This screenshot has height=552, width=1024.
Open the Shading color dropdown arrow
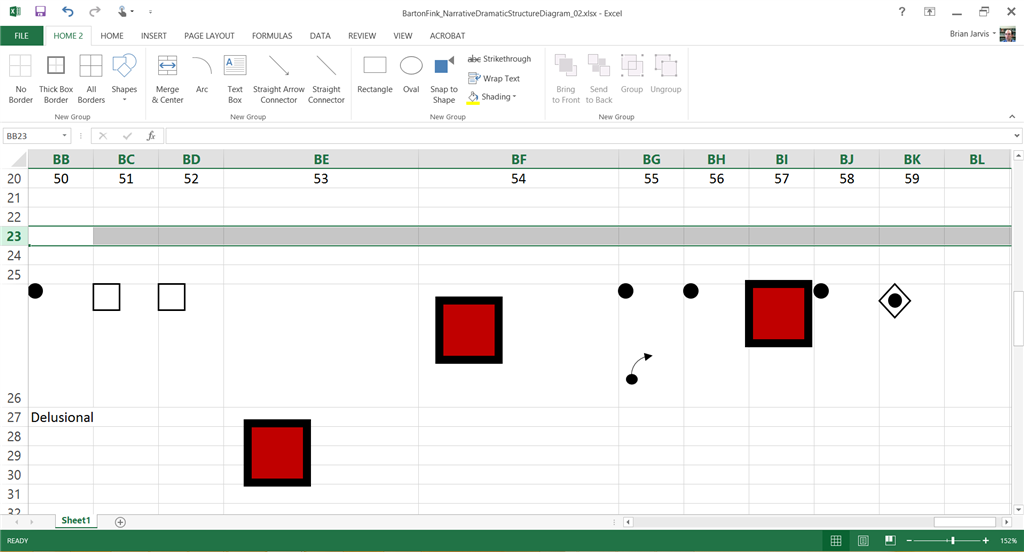(x=515, y=97)
